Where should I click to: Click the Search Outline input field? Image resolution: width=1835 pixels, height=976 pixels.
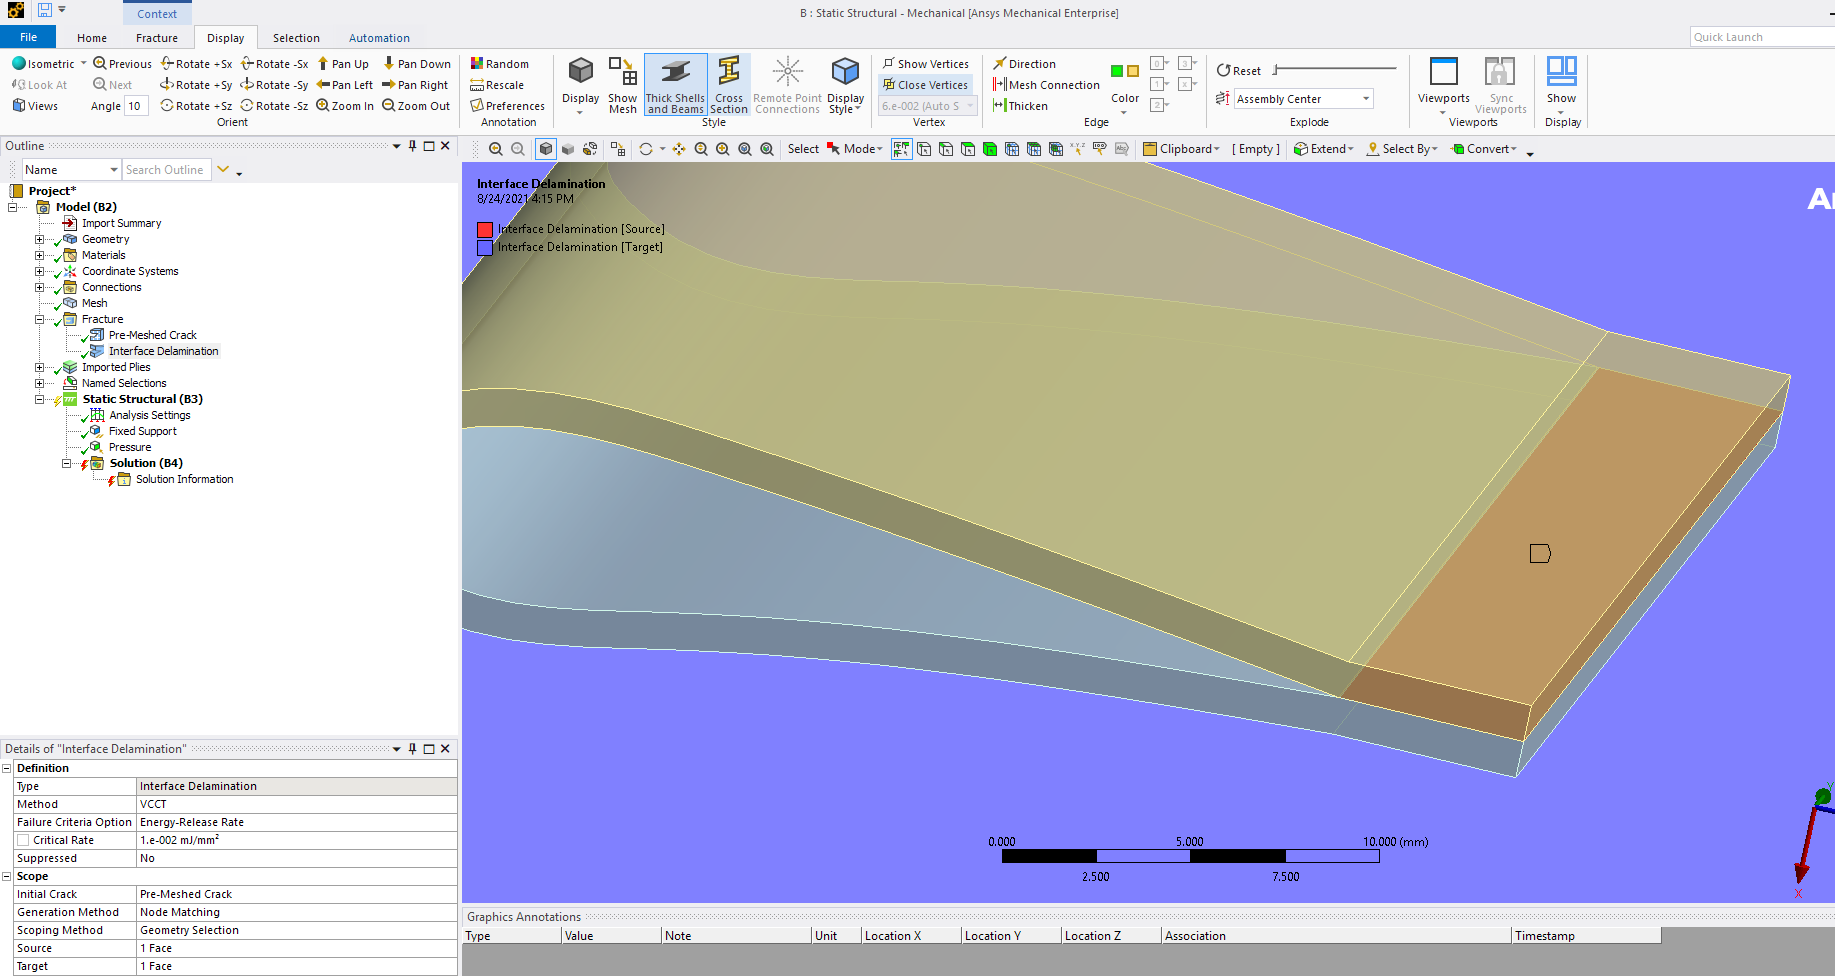pyautogui.click(x=166, y=170)
